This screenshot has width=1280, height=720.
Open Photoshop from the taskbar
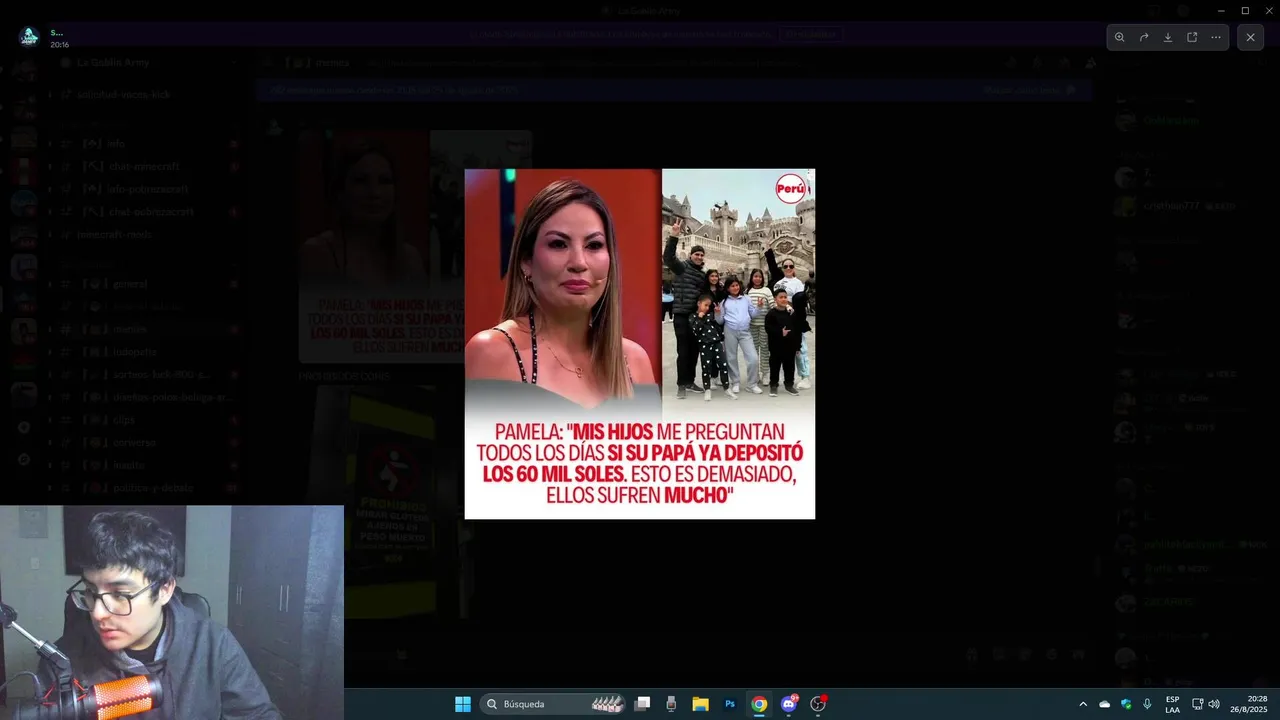tap(730, 704)
